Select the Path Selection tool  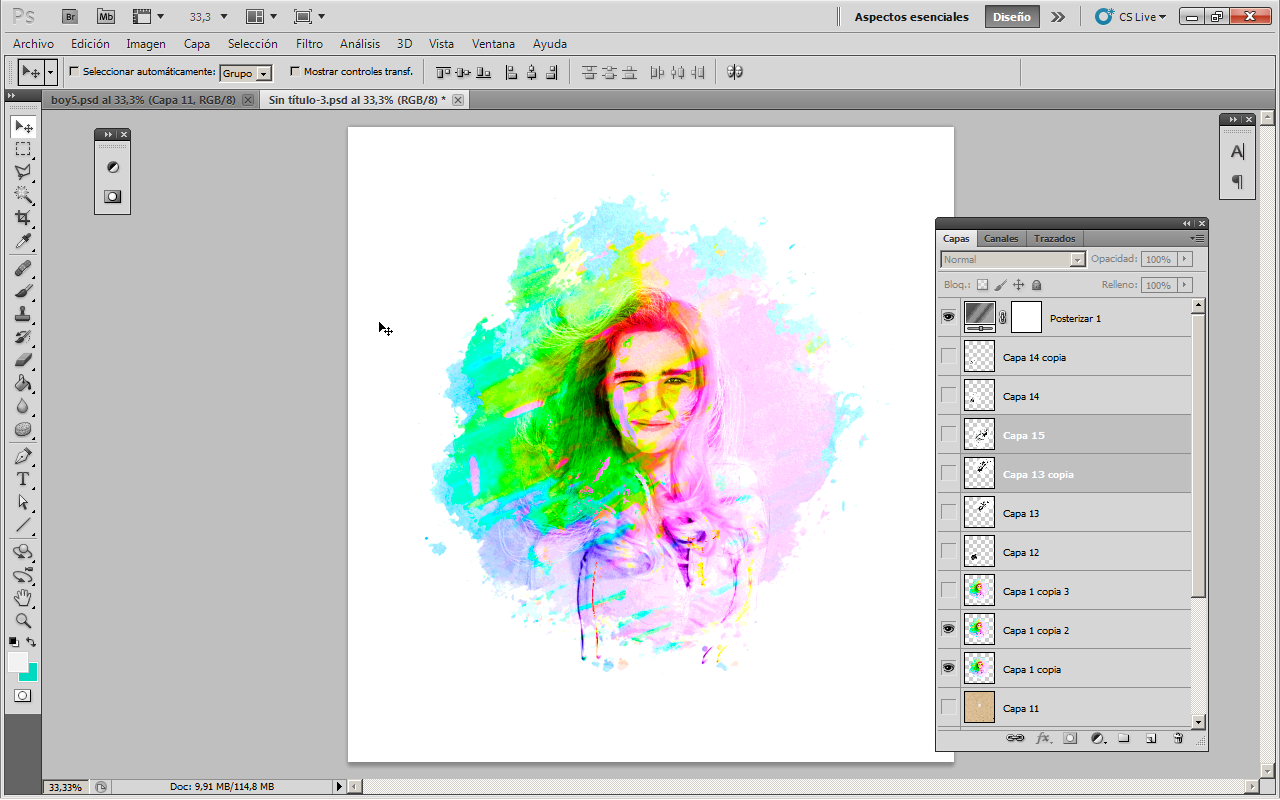(x=23, y=502)
